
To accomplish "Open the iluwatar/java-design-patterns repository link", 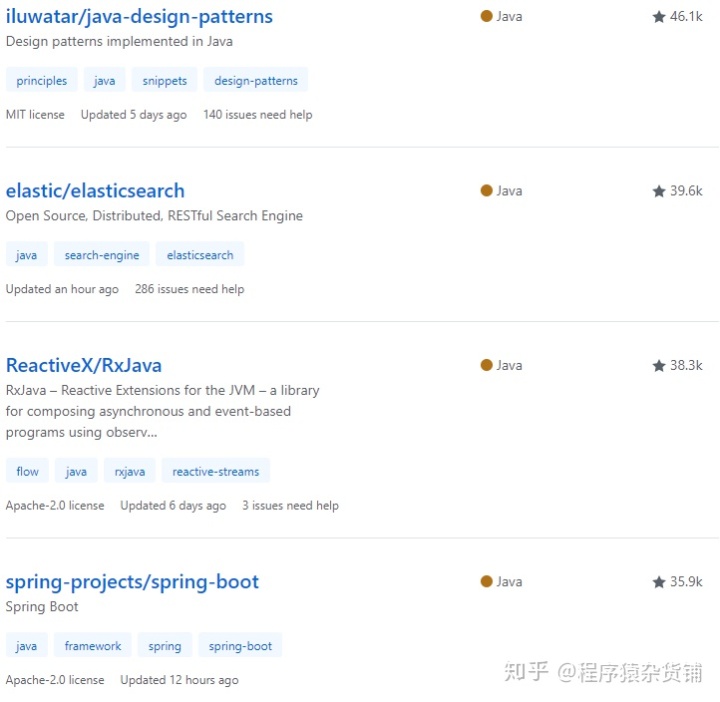I will 139,17.
